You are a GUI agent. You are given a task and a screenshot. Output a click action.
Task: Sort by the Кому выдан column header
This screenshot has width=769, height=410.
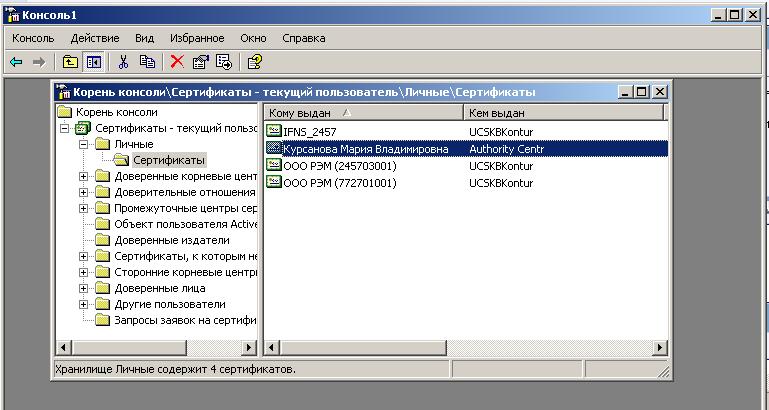[363, 113]
